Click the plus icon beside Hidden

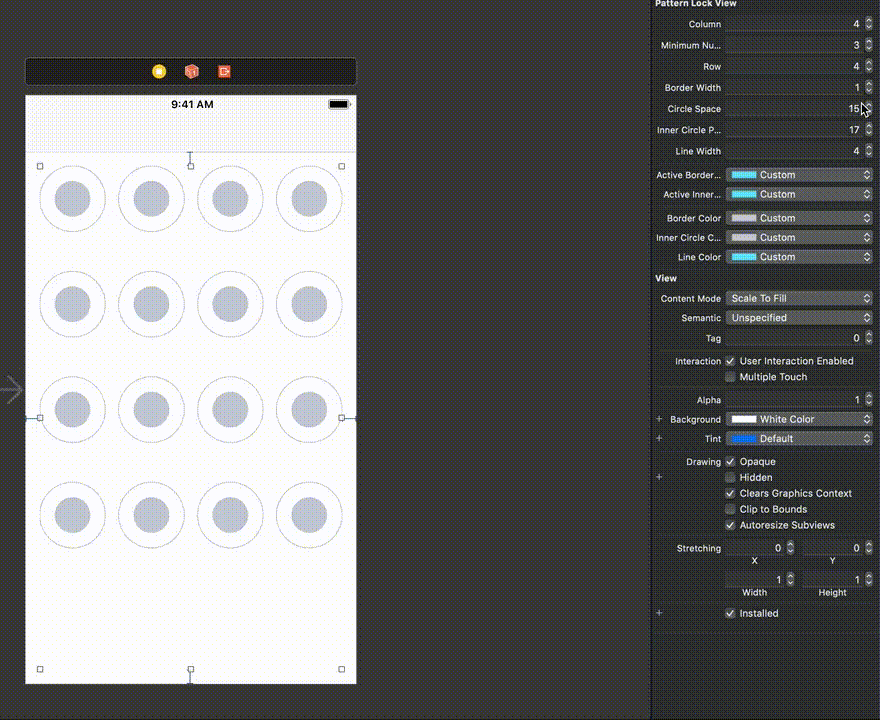tap(659, 477)
